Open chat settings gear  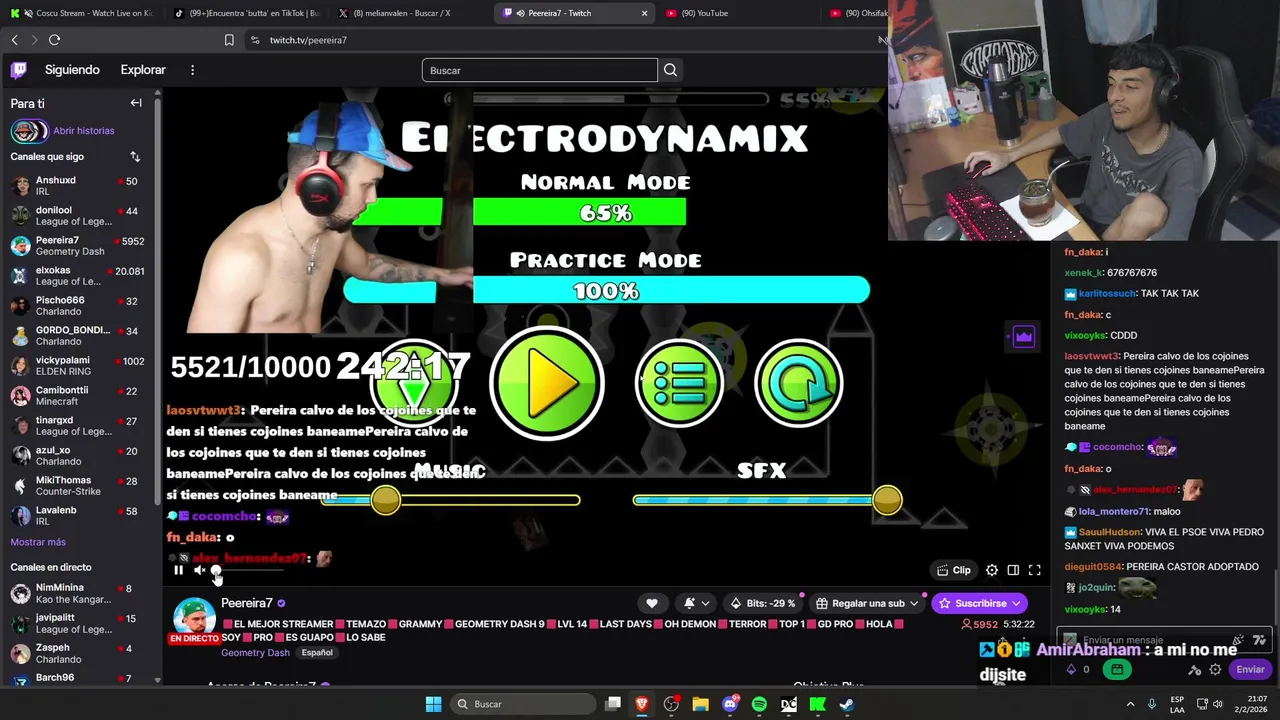click(1215, 670)
